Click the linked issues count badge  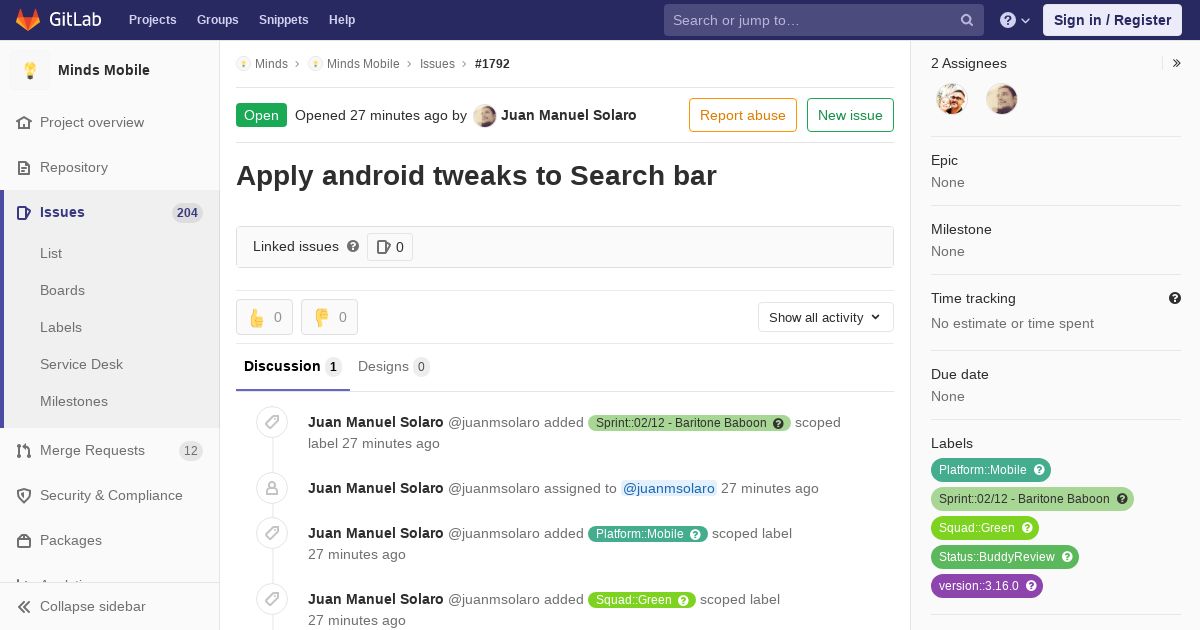[390, 247]
